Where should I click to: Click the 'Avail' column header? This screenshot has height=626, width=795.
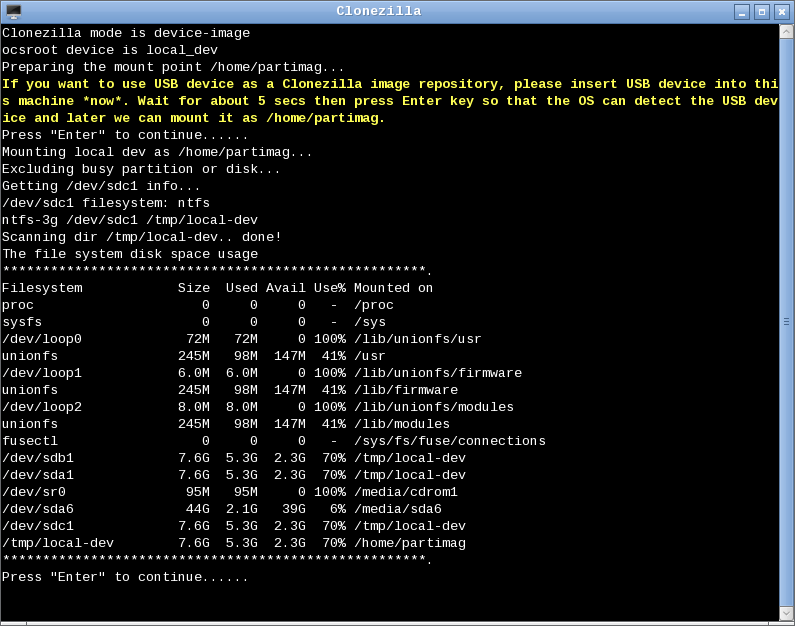click(285, 288)
